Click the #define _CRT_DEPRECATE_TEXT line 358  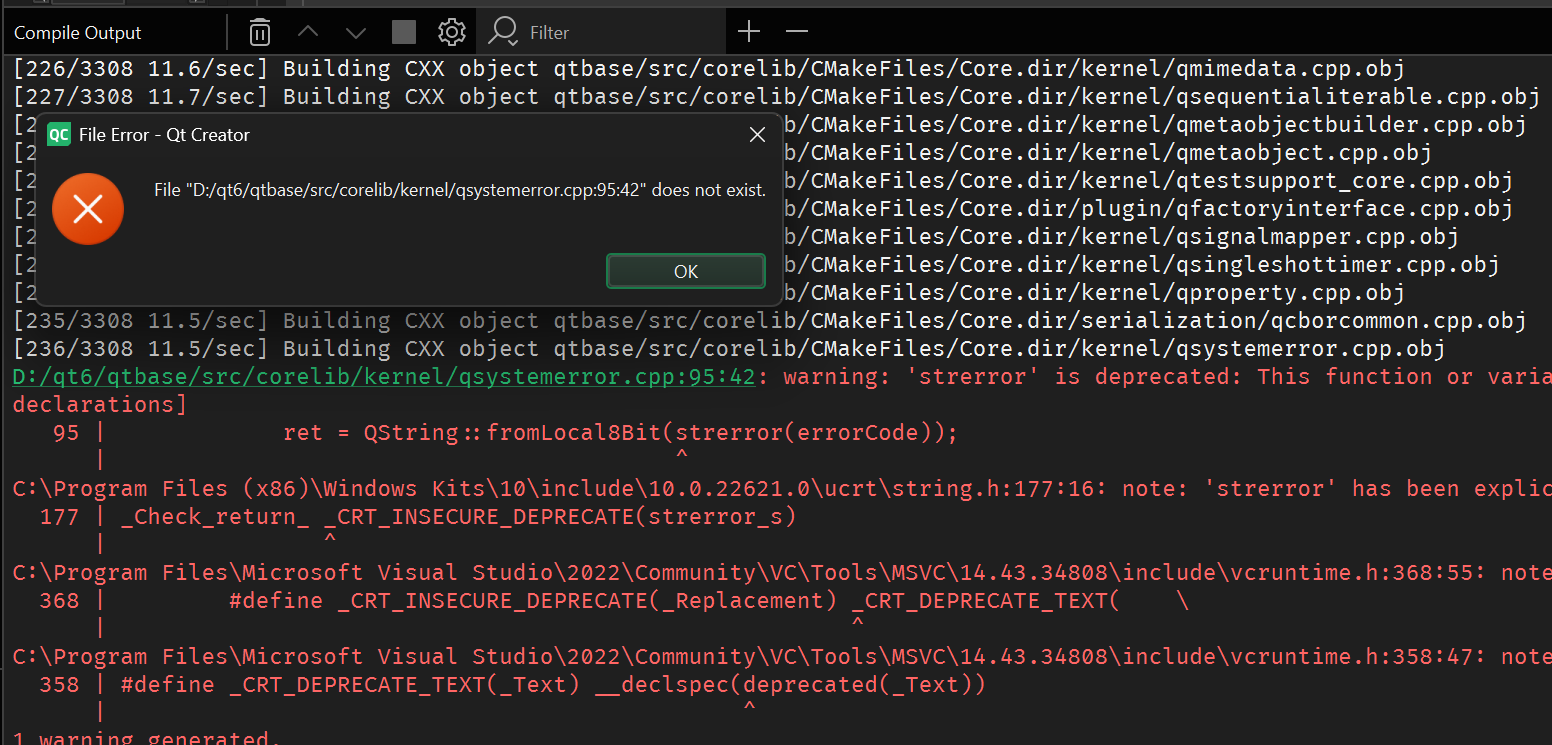pyautogui.click(x=512, y=685)
